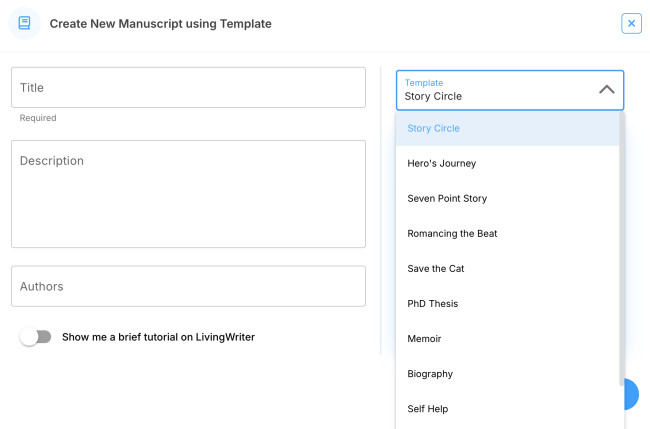The width and height of the screenshot is (650, 429).
Task: Enable the brief LivingWriter tutorial toggle
Action: (36, 337)
